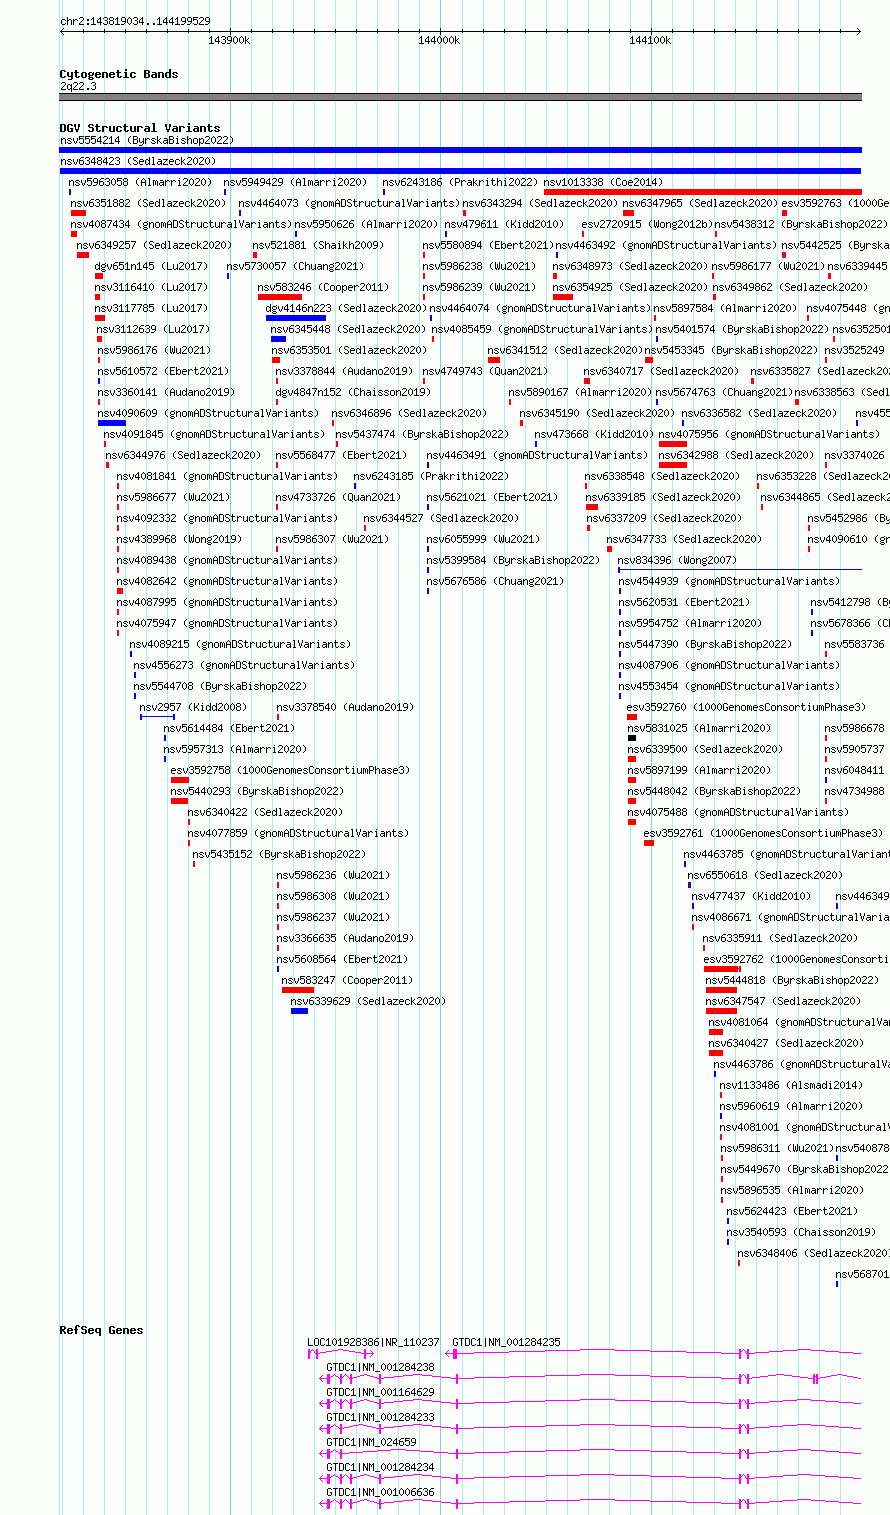Click nsv4090609 (gnomADStructuralVariants) label
Viewport: 890px width, 1515px height.
(x=208, y=413)
